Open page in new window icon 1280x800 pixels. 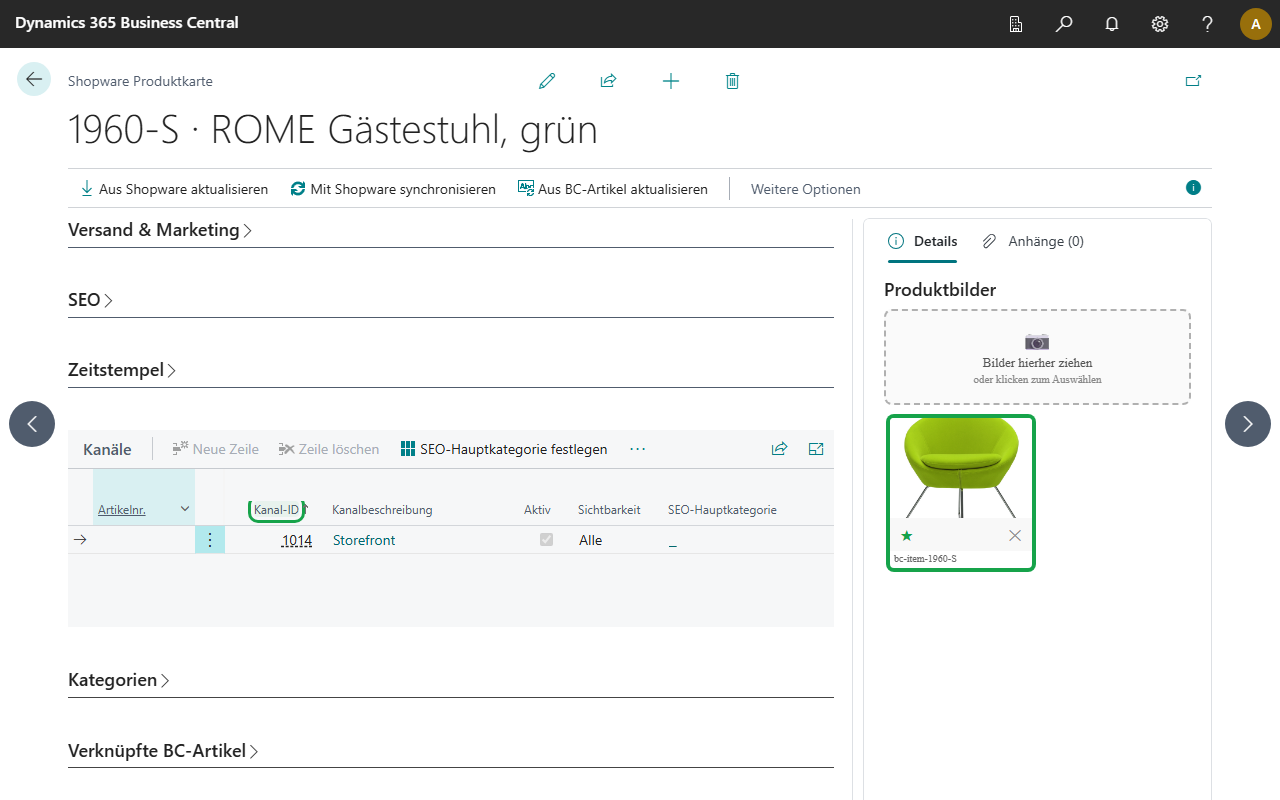pos(1193,81)
